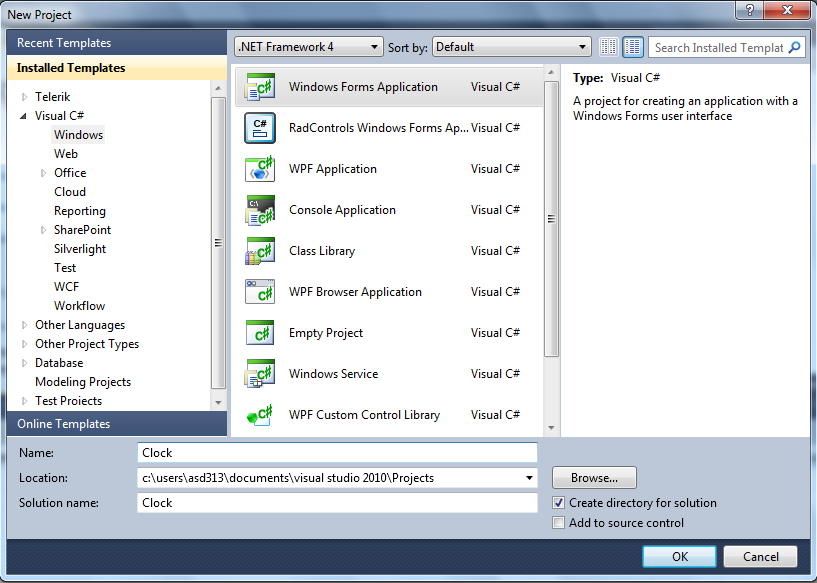Click the Console Application template icon
817x583 pixels.
(259, 210)
